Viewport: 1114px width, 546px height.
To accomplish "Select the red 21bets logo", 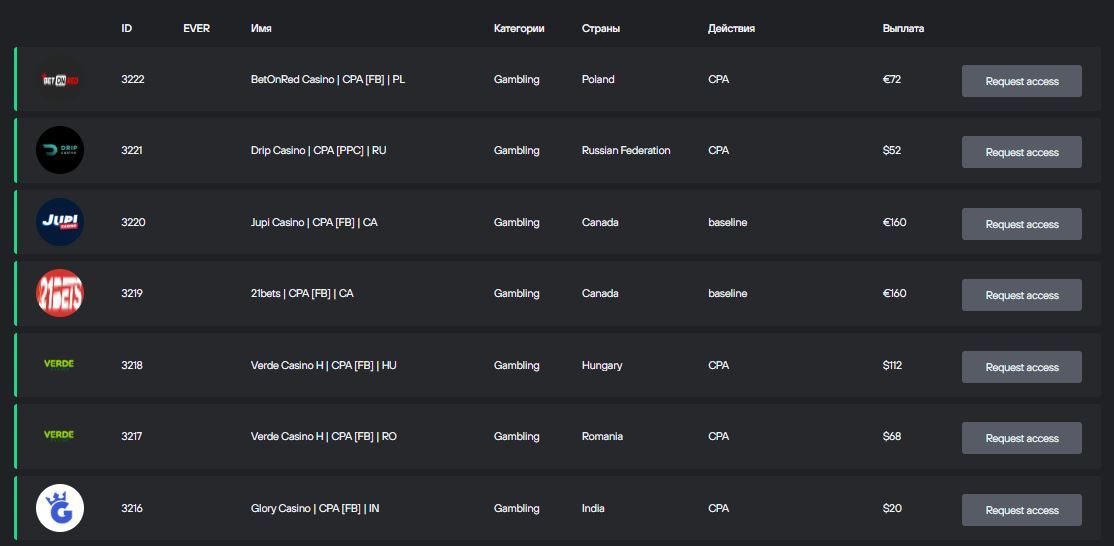I will pyautogui.click(x=60, y=293).
